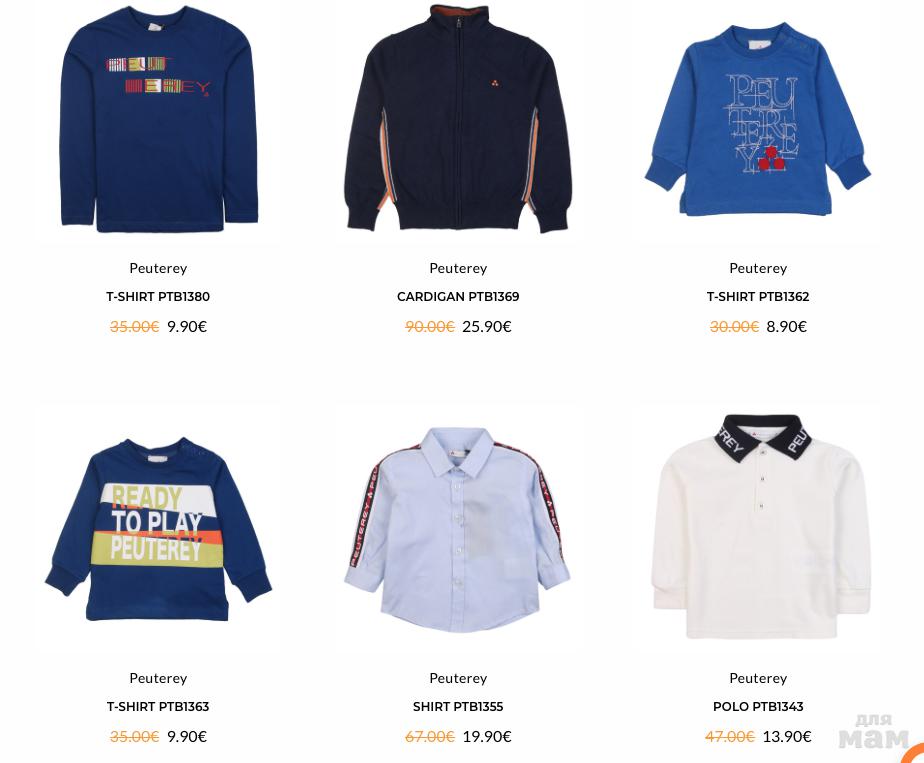Click the CARDIGAN PTB1369 title link
This screenshot has height=763, width=924.
[458, 296]
